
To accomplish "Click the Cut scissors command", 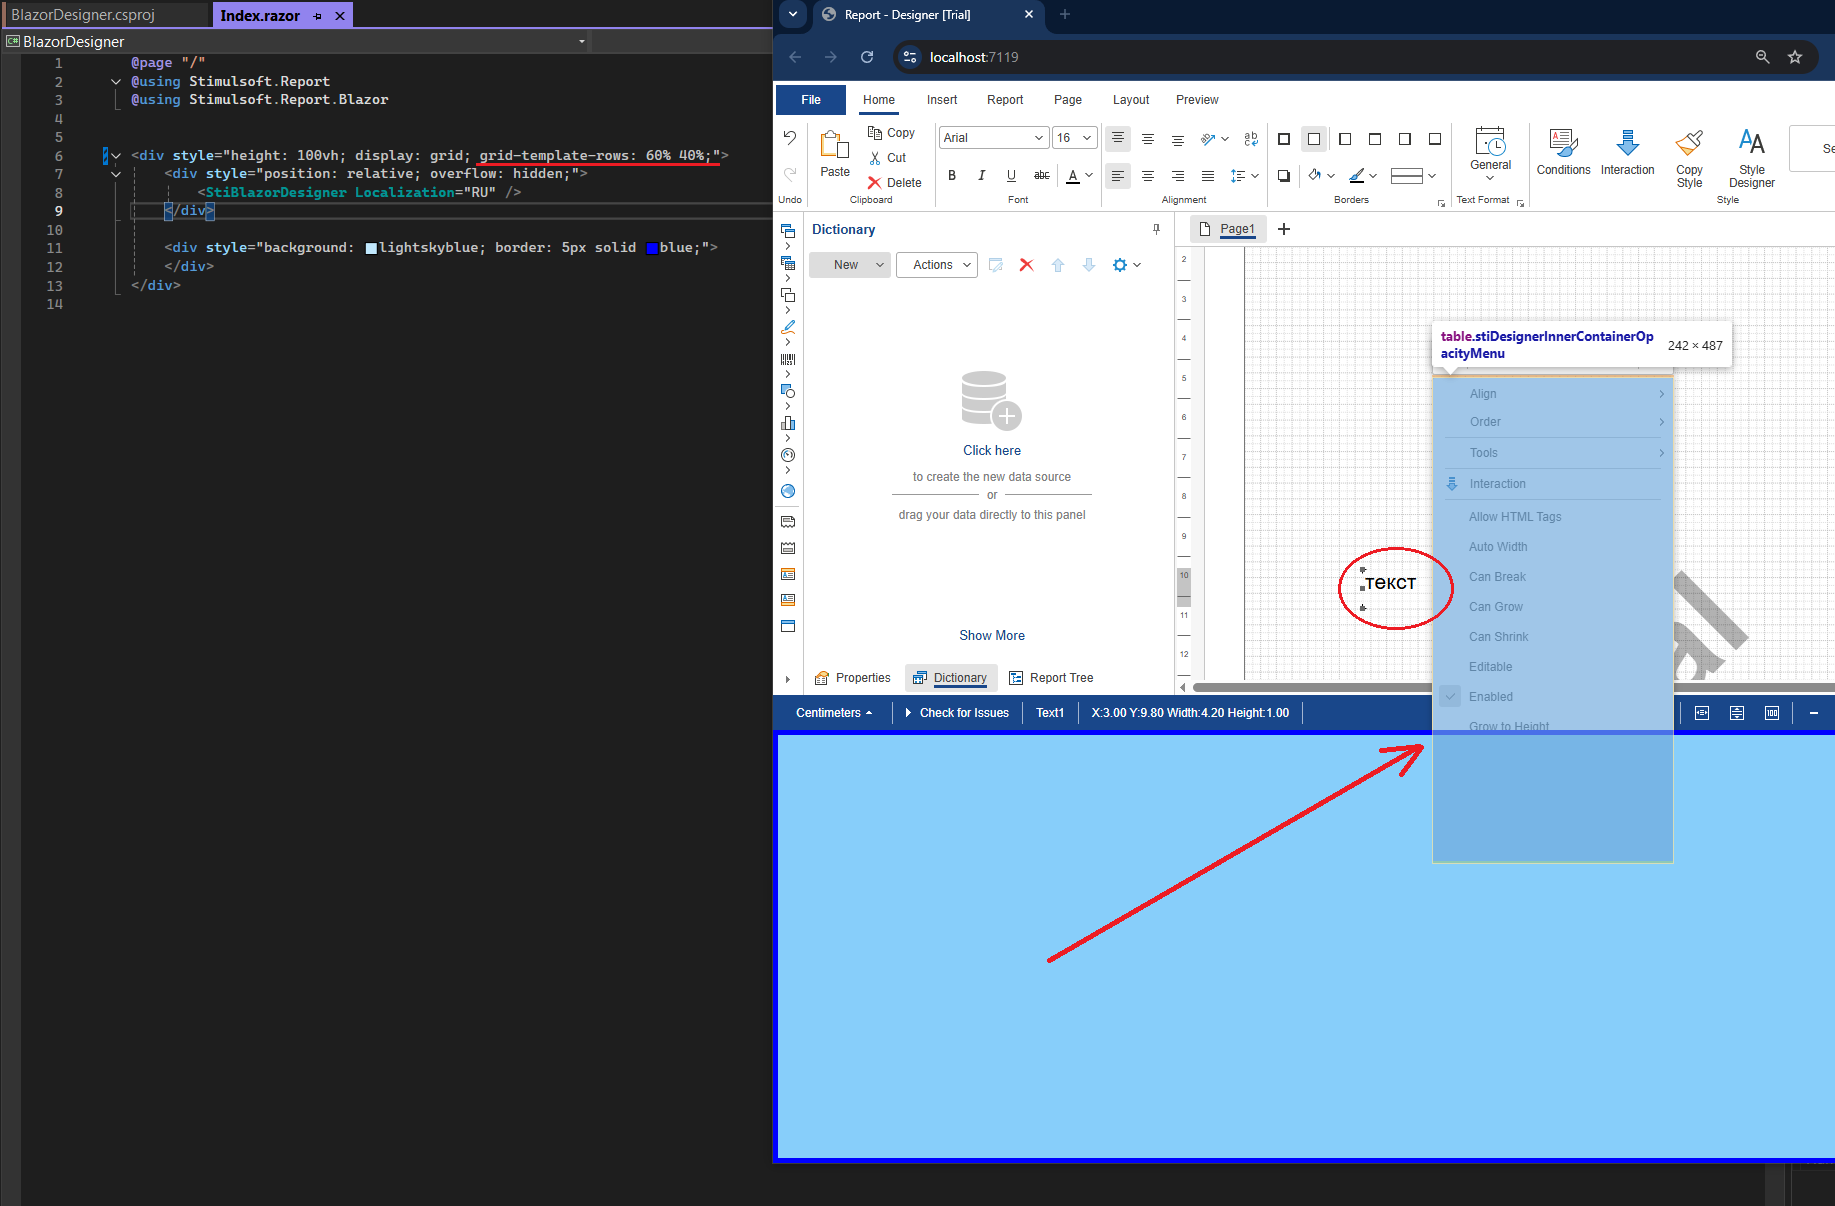I will [888, 158].
